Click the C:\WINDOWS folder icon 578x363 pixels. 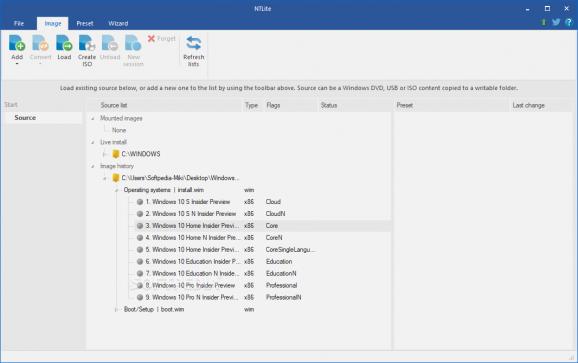(x=116, y=154)
